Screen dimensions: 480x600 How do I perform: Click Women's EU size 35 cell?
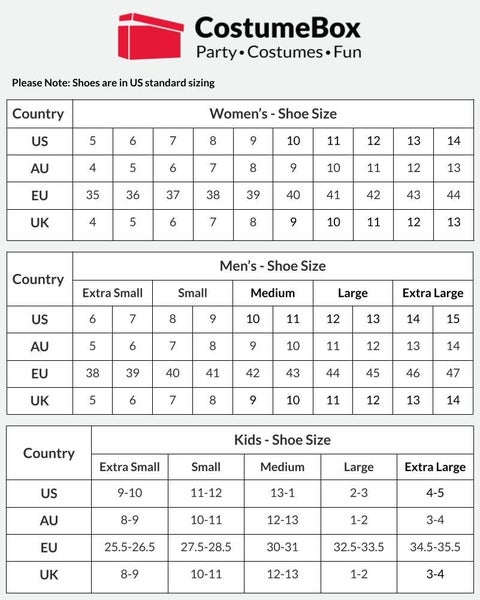coord(93,195)
